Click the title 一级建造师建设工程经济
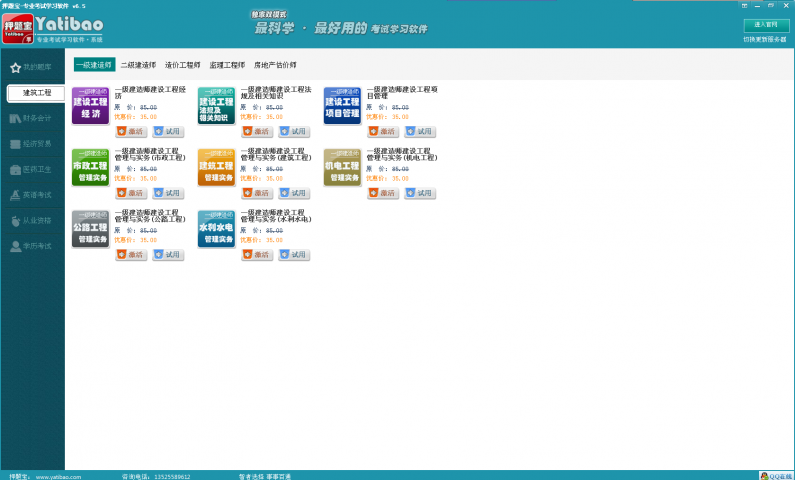The height and width of the screenshot is (480, 795). (x=151, y=92)
